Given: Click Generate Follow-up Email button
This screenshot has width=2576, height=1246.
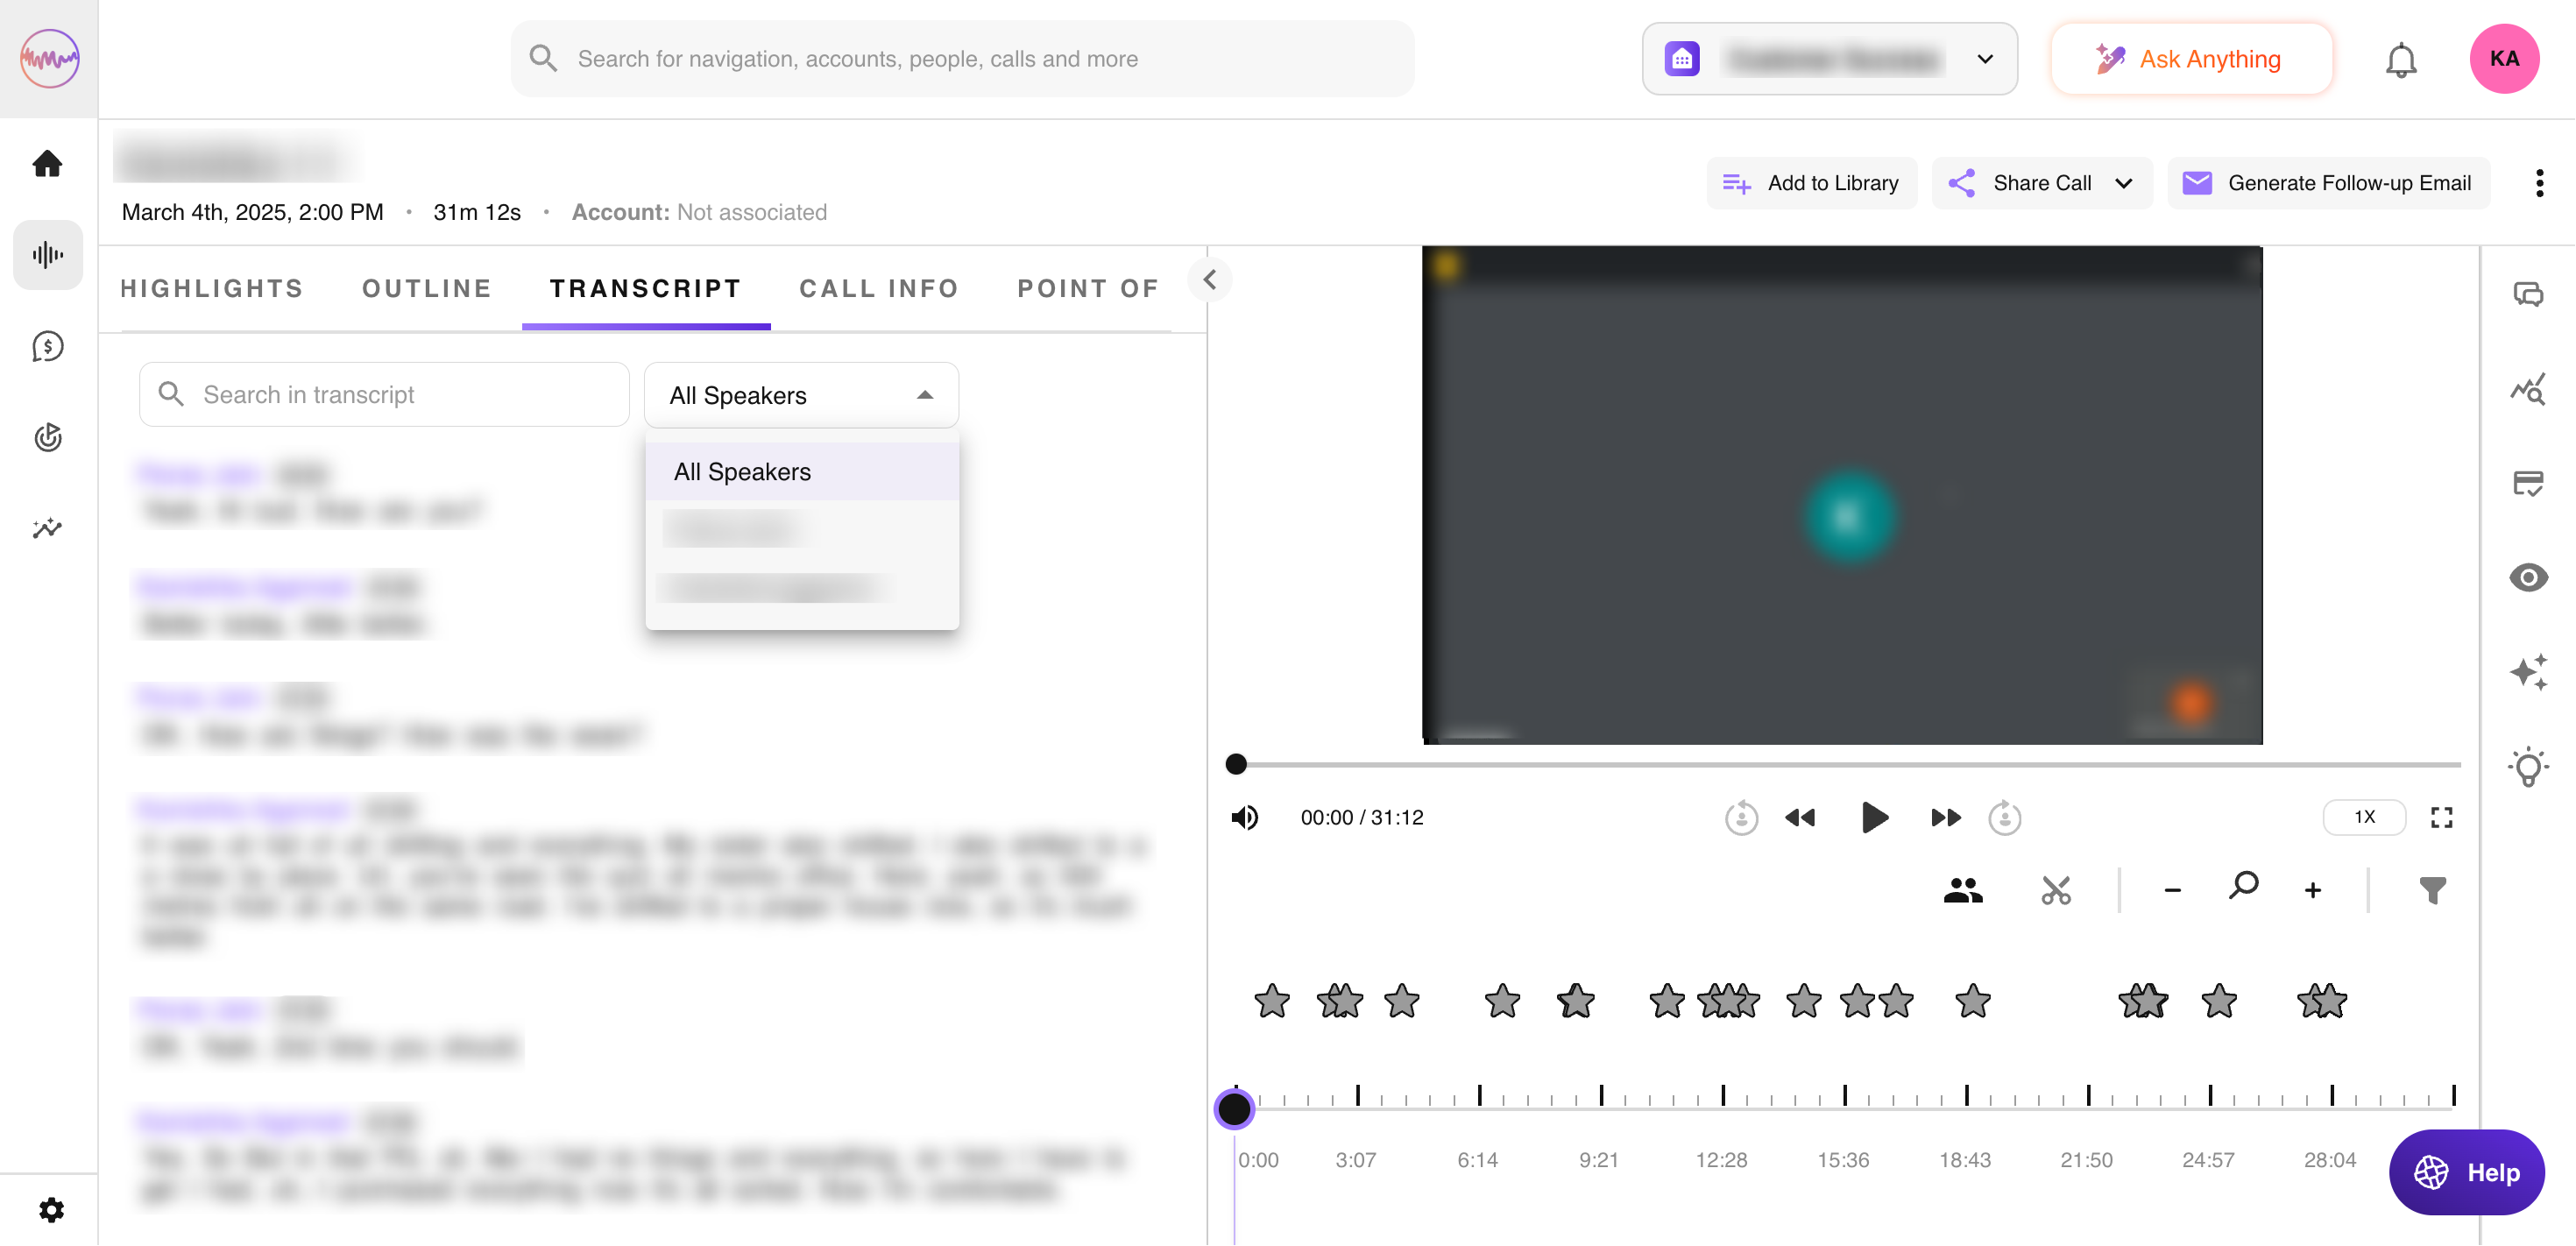Looking at the screenshot, I should 2328,183.
